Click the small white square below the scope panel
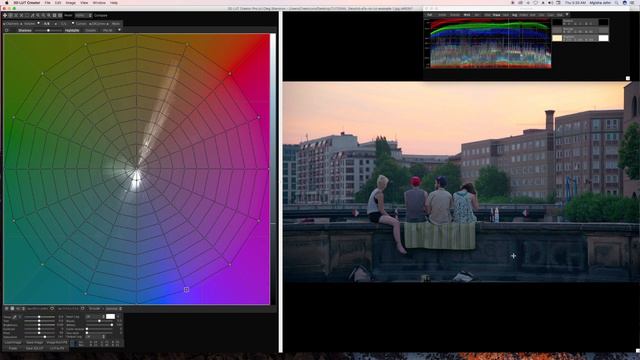Screen dimensions: 640x360 click(x=628, y=78)
